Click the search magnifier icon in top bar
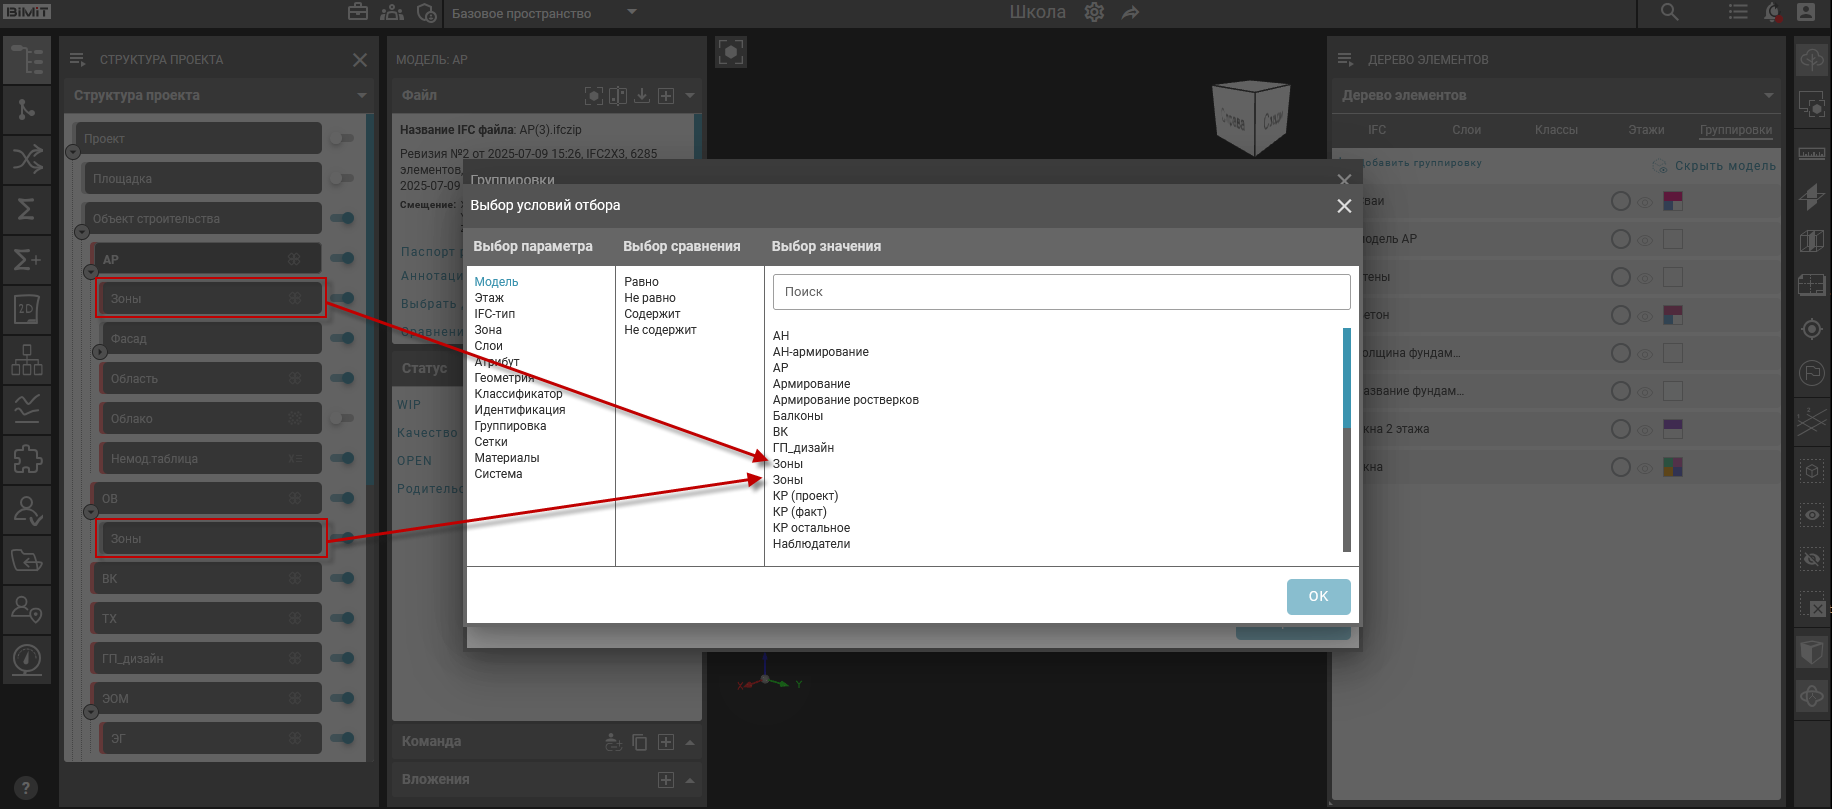 point(1669,13)
